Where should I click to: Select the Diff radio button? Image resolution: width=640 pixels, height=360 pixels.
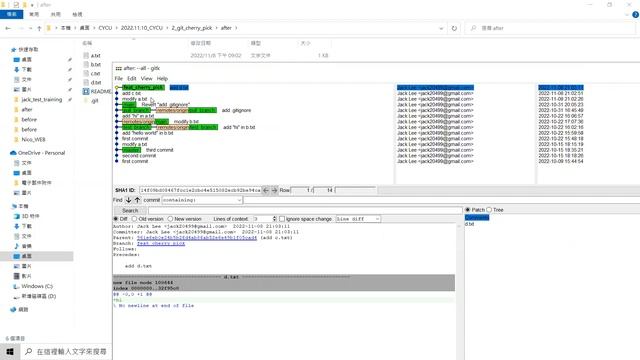pos(116,219)
